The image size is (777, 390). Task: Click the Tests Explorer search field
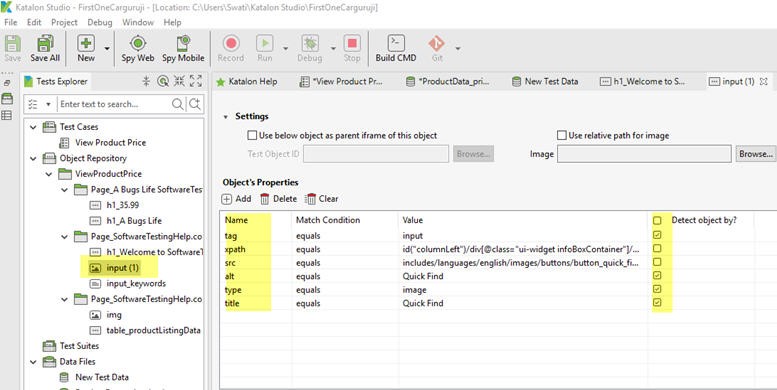click(x=113, y=104)
